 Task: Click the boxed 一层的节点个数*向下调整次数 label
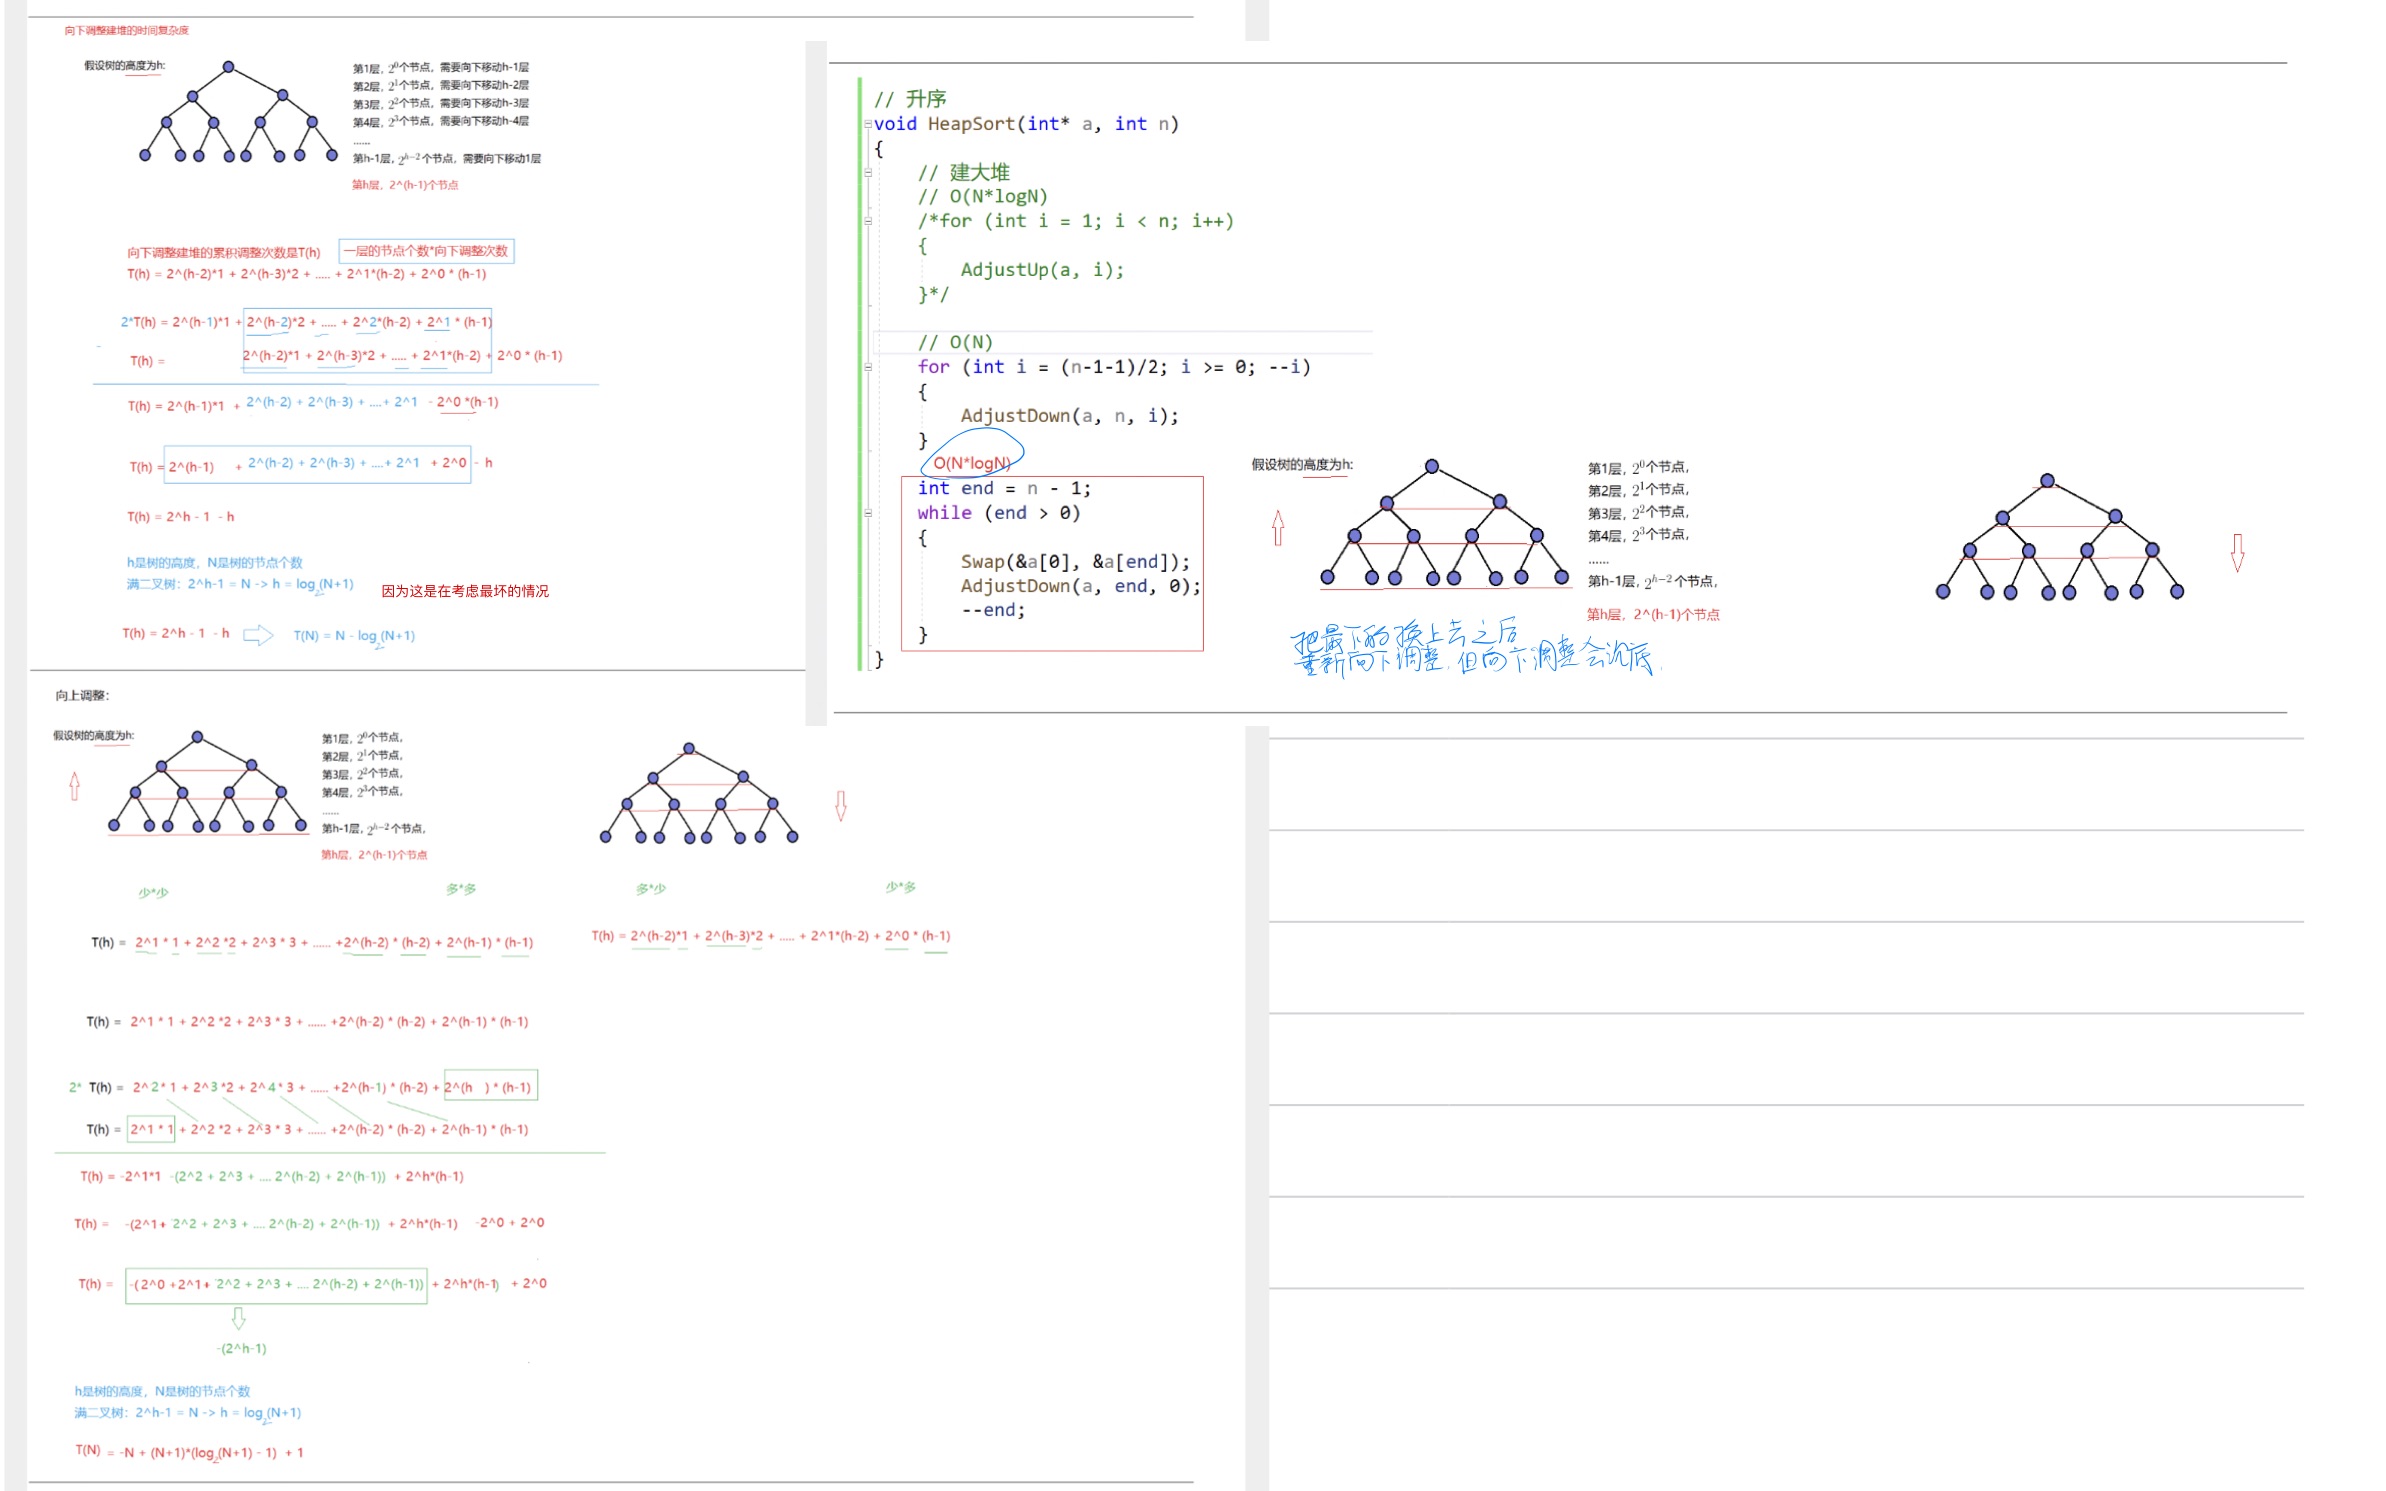coord(426,251)
